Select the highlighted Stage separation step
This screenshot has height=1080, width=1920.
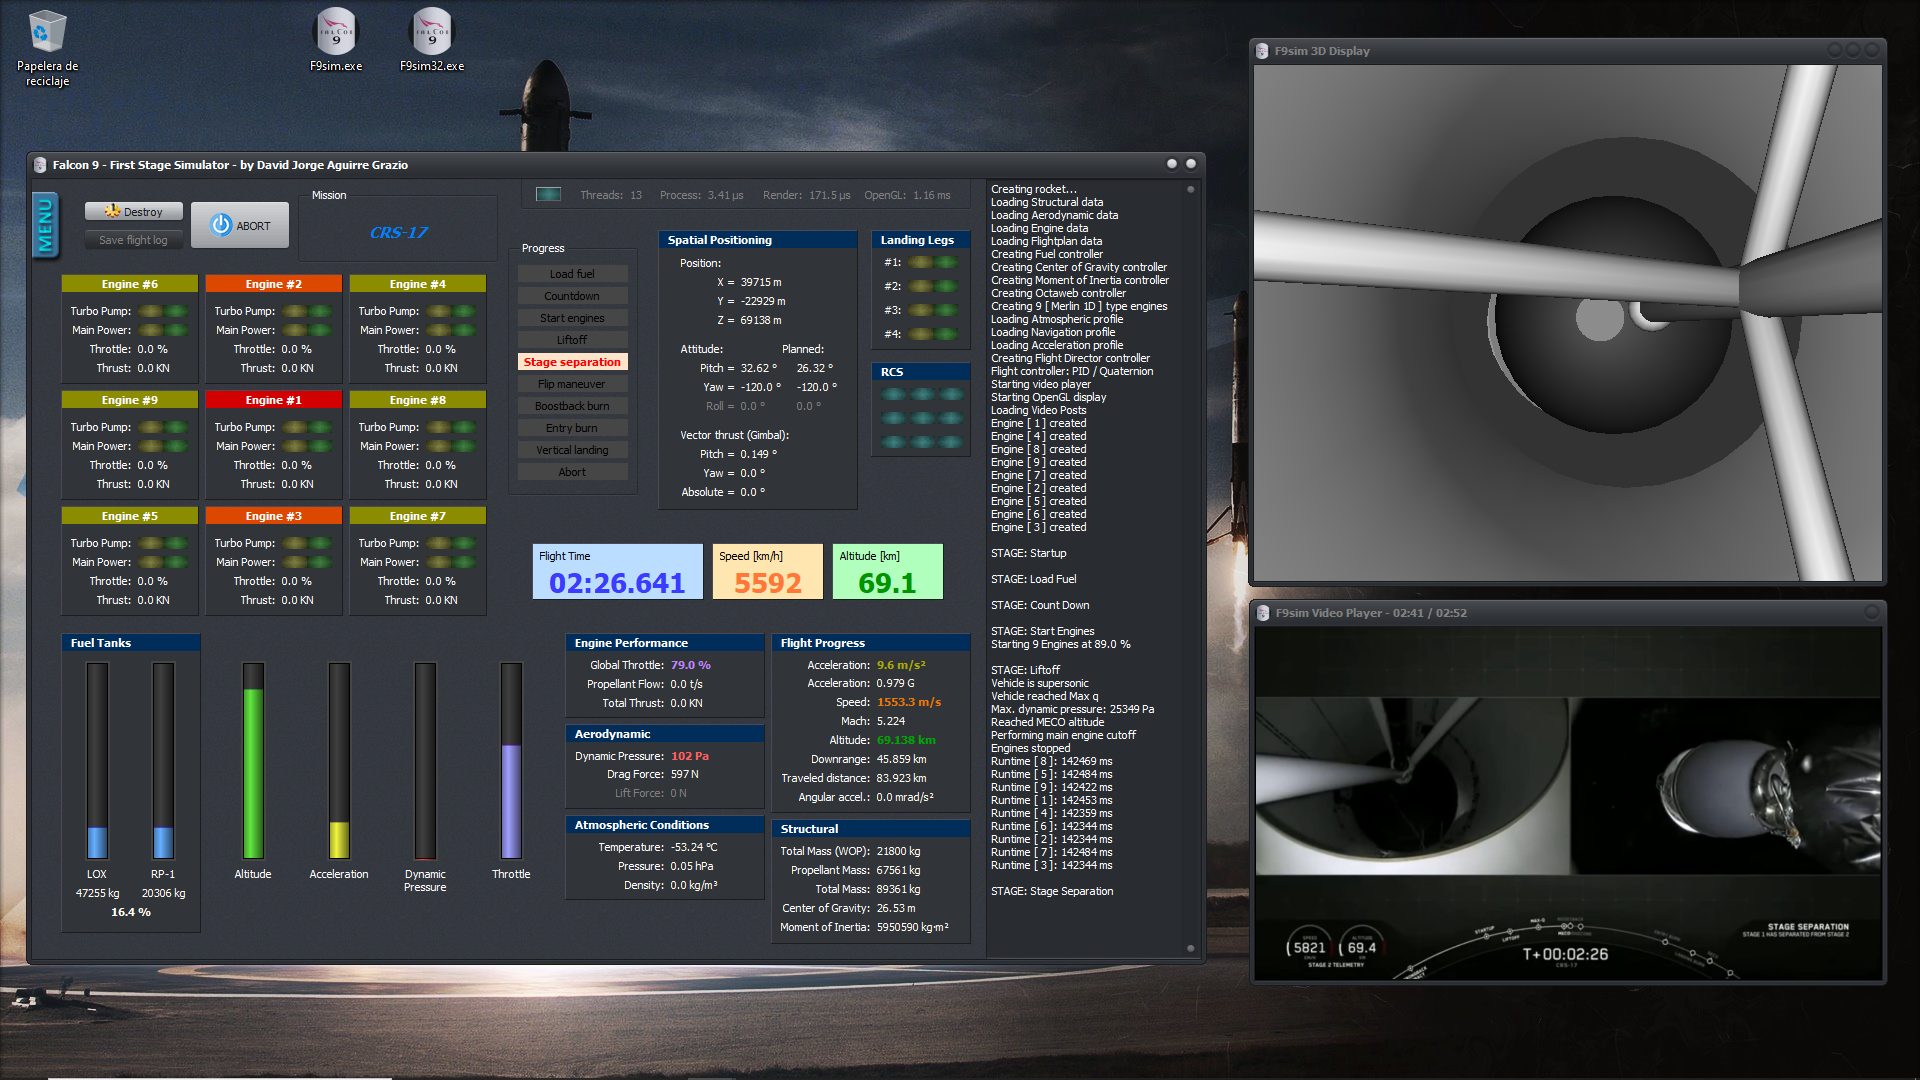572,362
